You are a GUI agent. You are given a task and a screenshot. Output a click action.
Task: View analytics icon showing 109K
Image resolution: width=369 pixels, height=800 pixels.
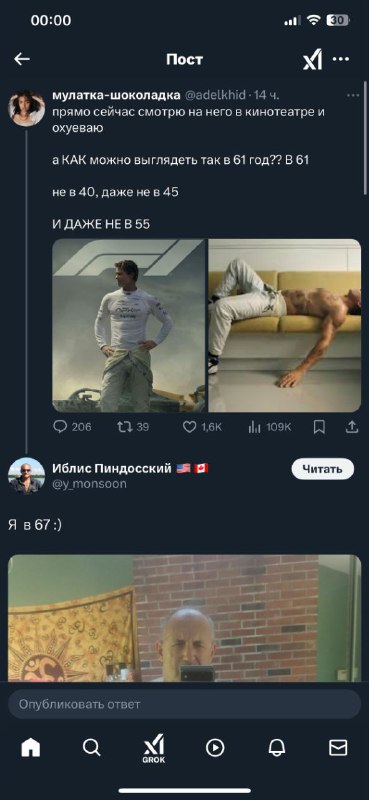[269, 427]
